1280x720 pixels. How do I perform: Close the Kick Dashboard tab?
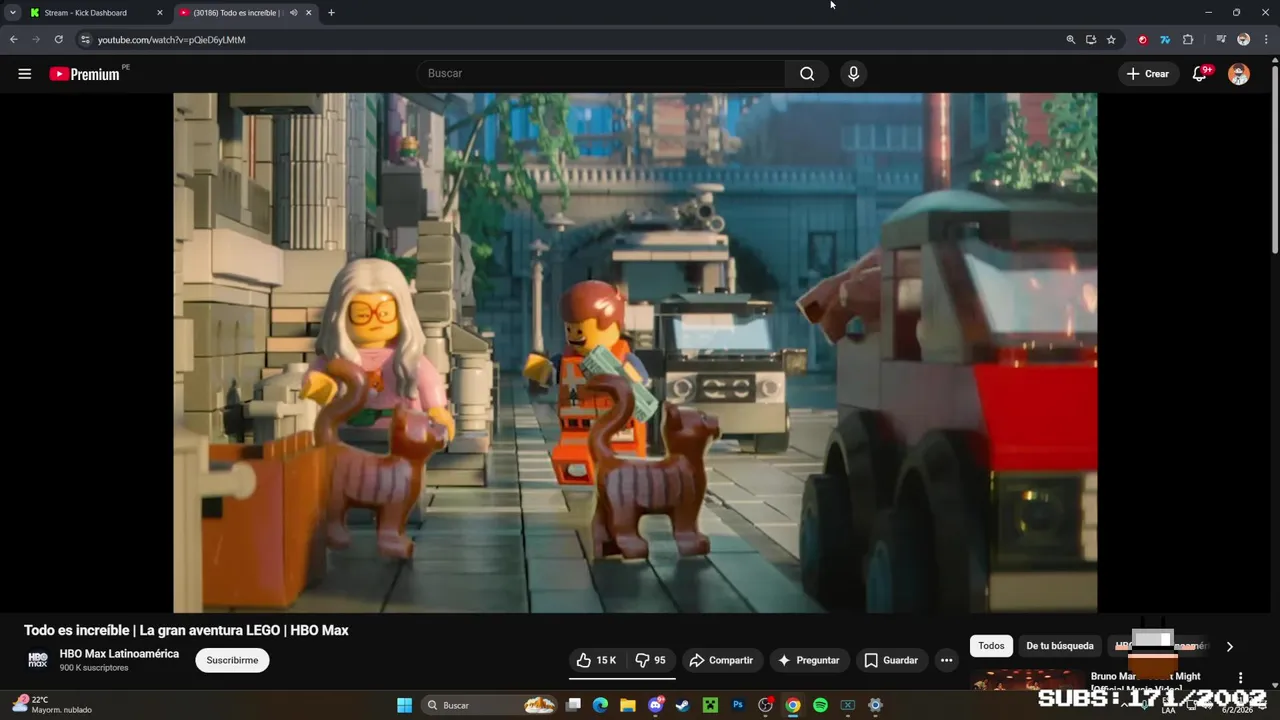click(160, 13)
